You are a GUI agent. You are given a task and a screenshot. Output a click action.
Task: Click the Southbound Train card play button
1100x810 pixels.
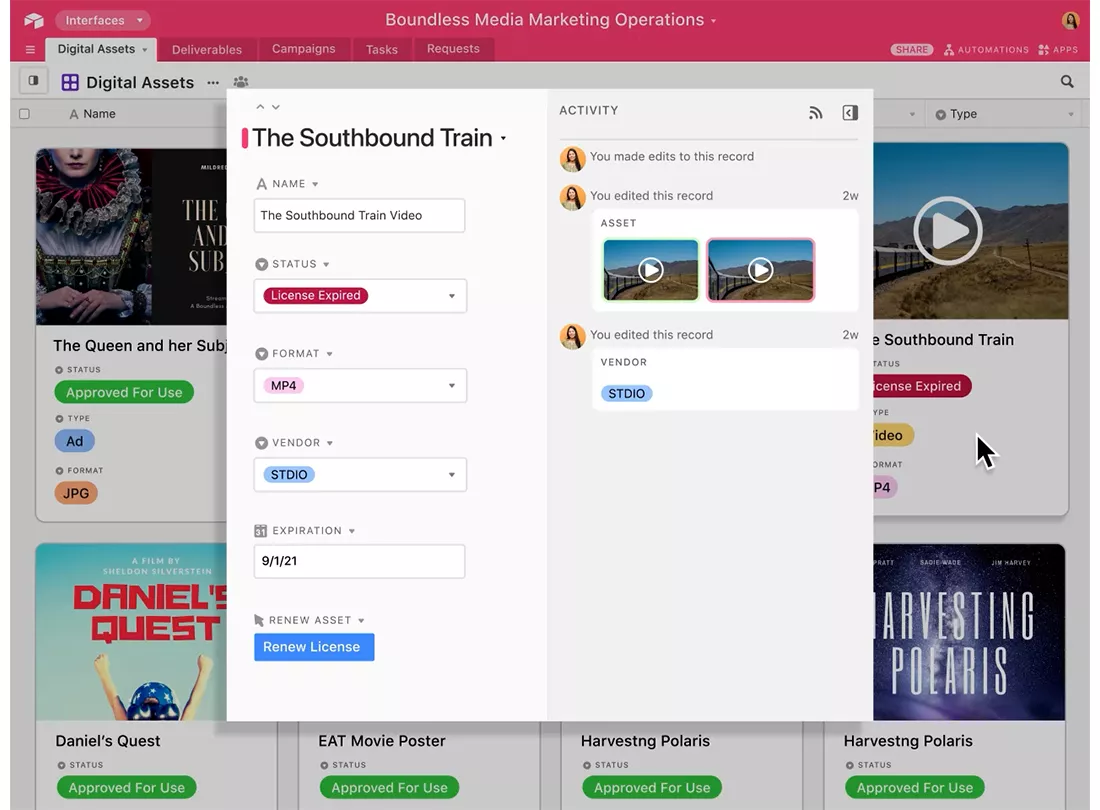coord(947,231)
